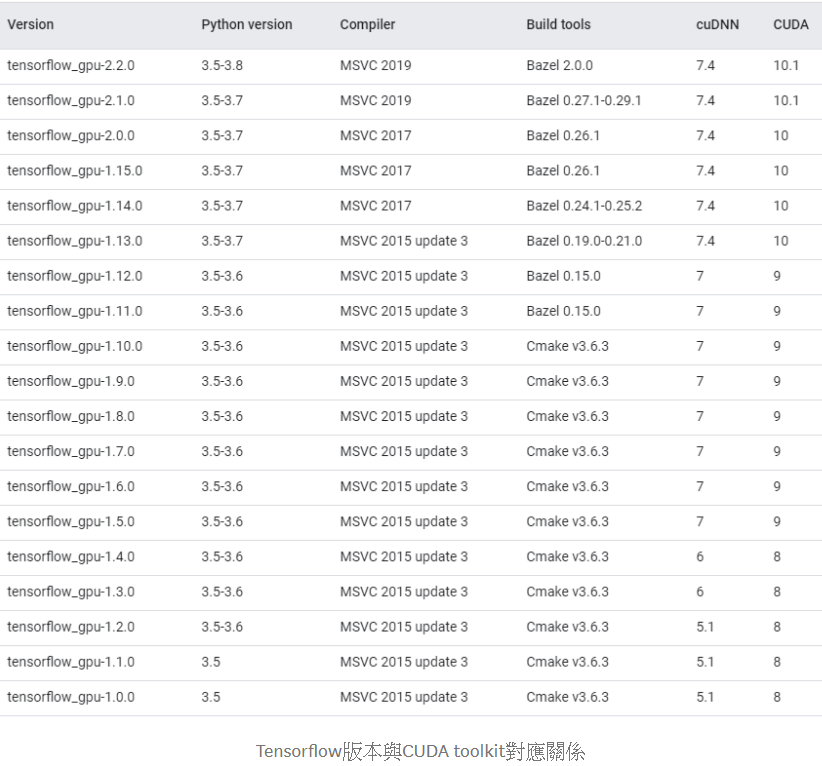822x766 pixels.
Task: Select tensorflow_gpu-1.4.0 version cell
Action: tap(71, 557)
